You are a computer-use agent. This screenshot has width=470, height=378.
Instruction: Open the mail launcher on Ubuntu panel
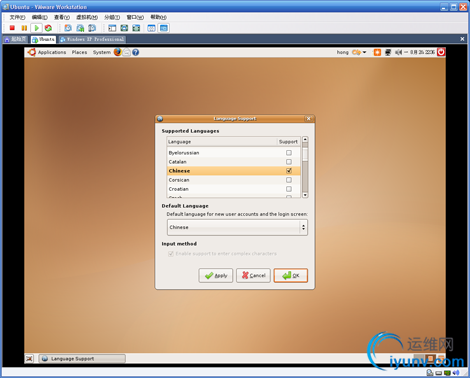[127, 52]
